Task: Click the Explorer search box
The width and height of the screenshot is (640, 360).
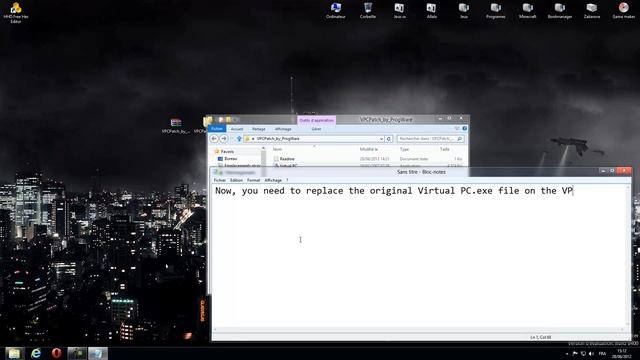Action: point(430,139)
